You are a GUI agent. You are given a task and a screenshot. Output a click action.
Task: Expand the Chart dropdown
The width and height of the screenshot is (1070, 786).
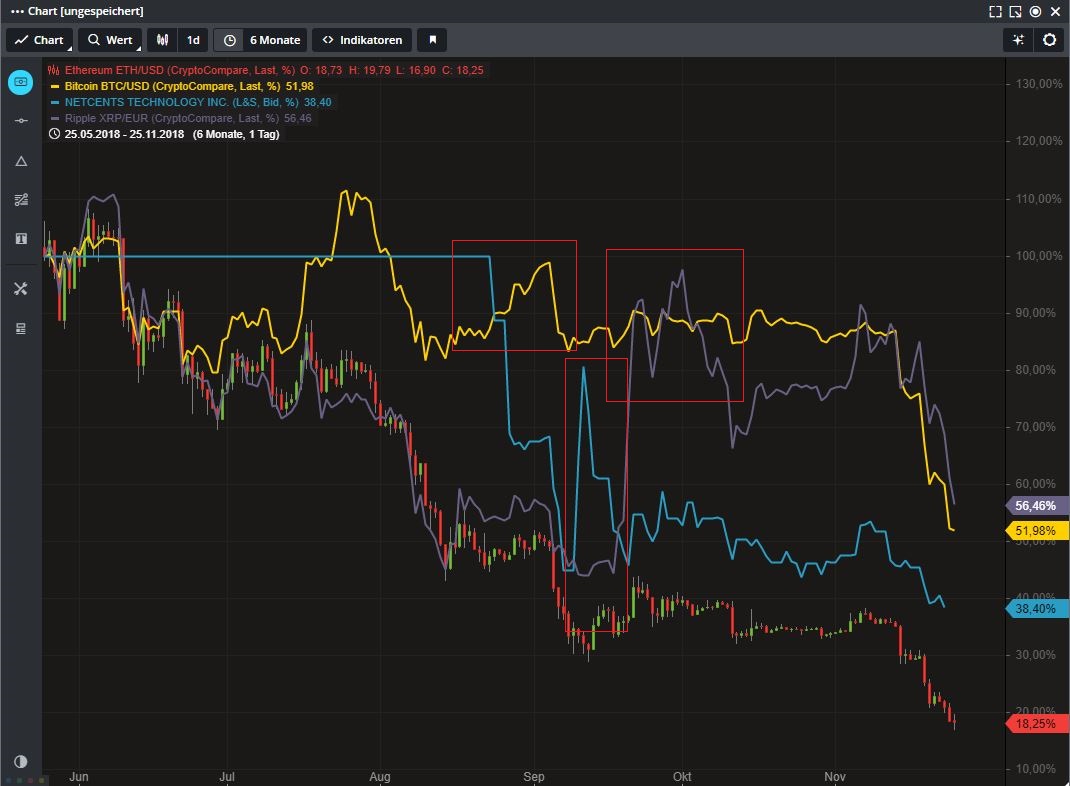tap(40, 40)
